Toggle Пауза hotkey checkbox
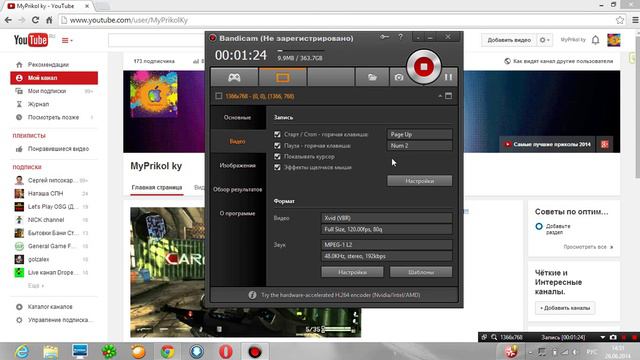Screen dimensions: 640x360 coord(278,146)
